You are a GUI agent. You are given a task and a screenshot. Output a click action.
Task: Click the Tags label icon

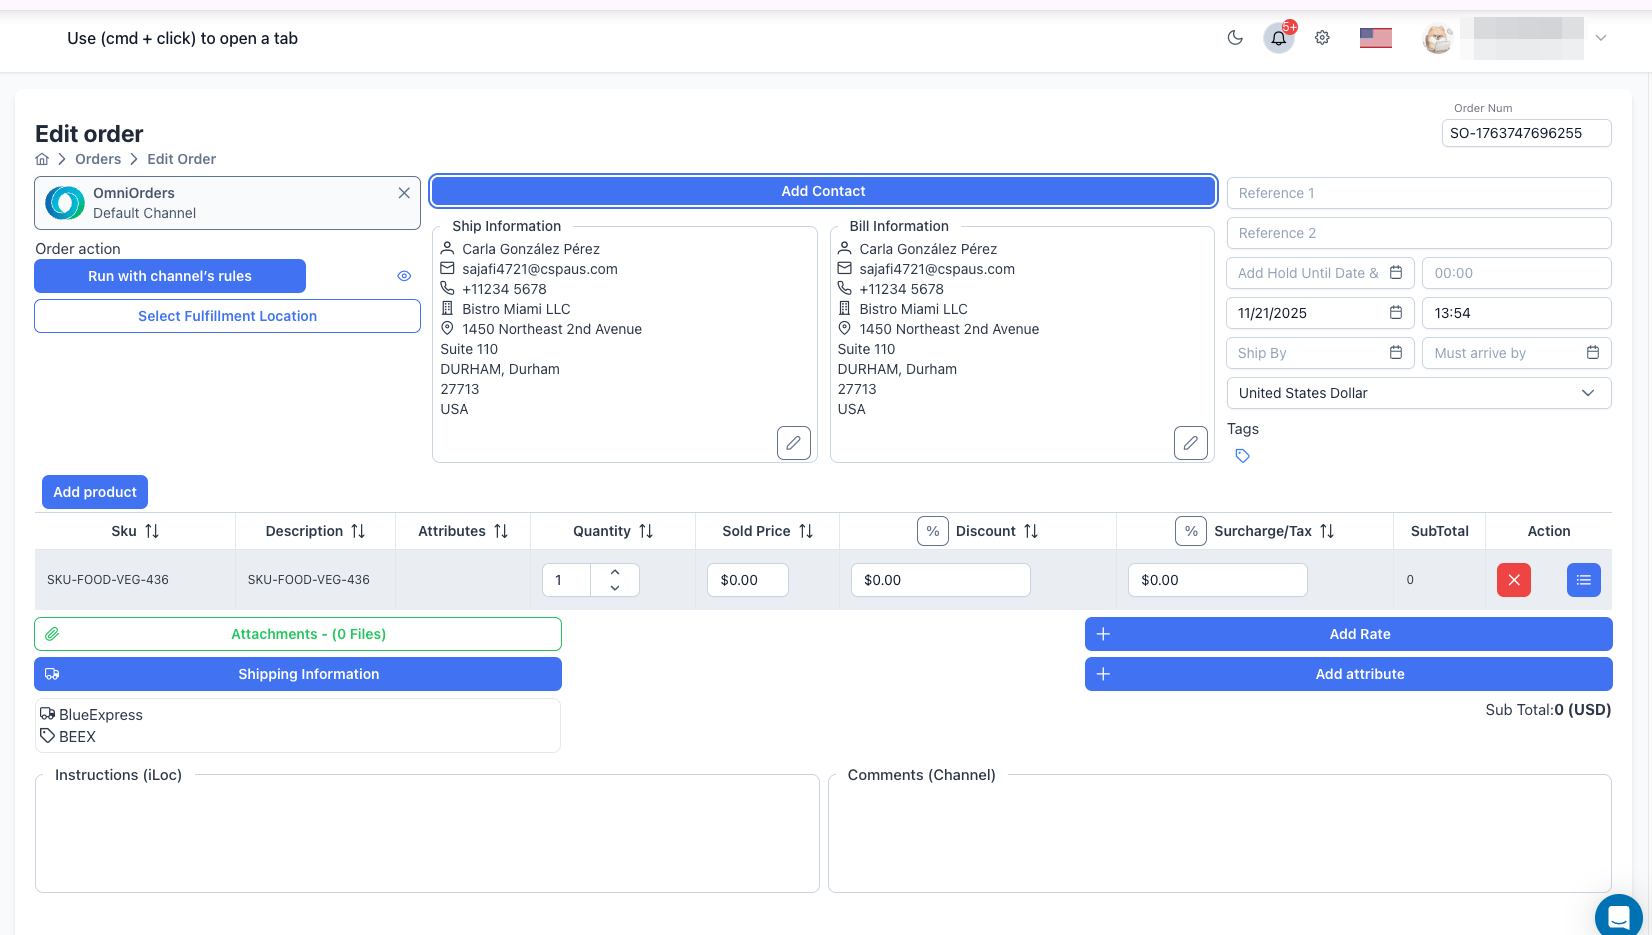tap(1242, 456)
